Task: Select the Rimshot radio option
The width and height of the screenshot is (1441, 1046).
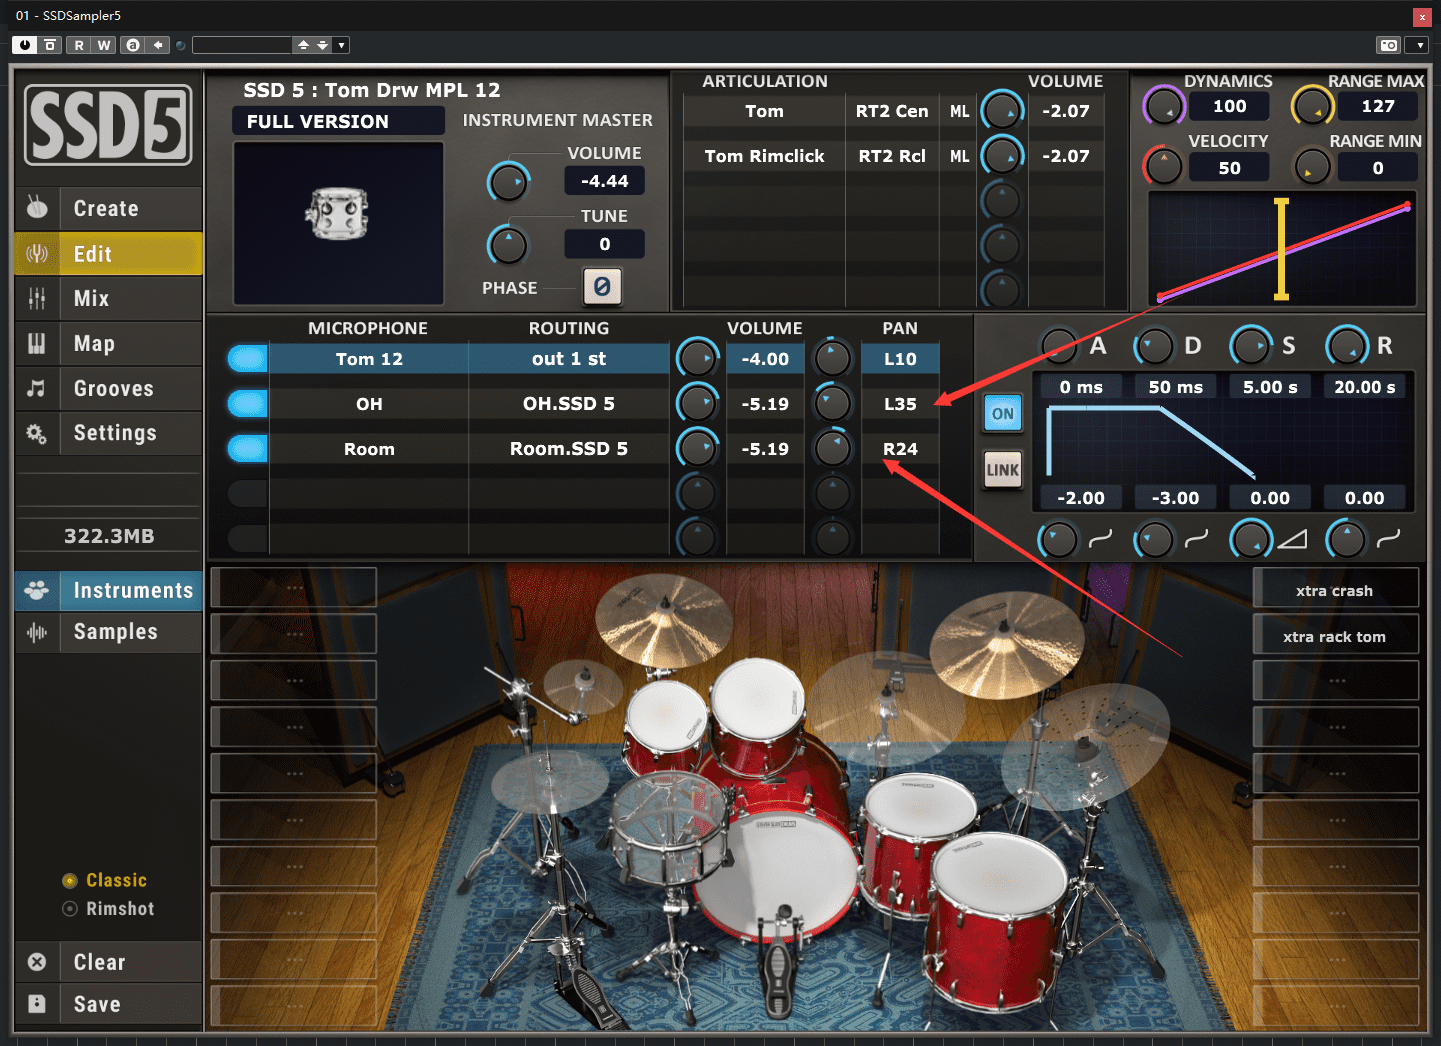Action: 70,909
